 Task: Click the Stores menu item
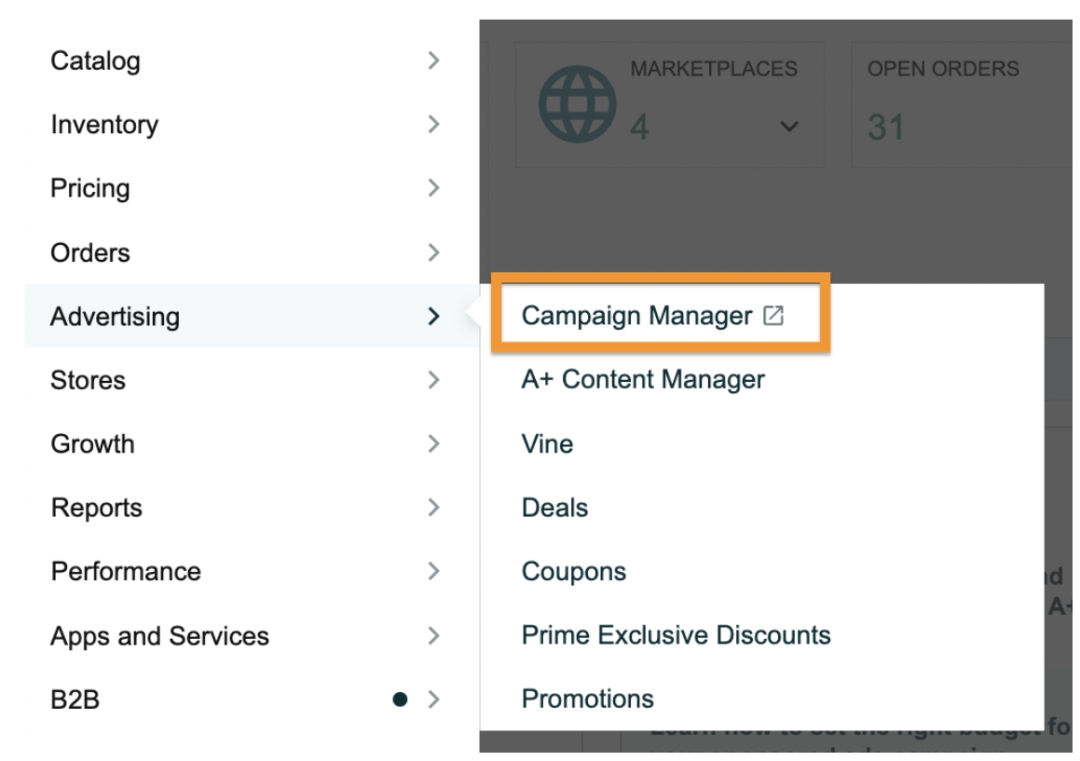(x=88, y=381)
